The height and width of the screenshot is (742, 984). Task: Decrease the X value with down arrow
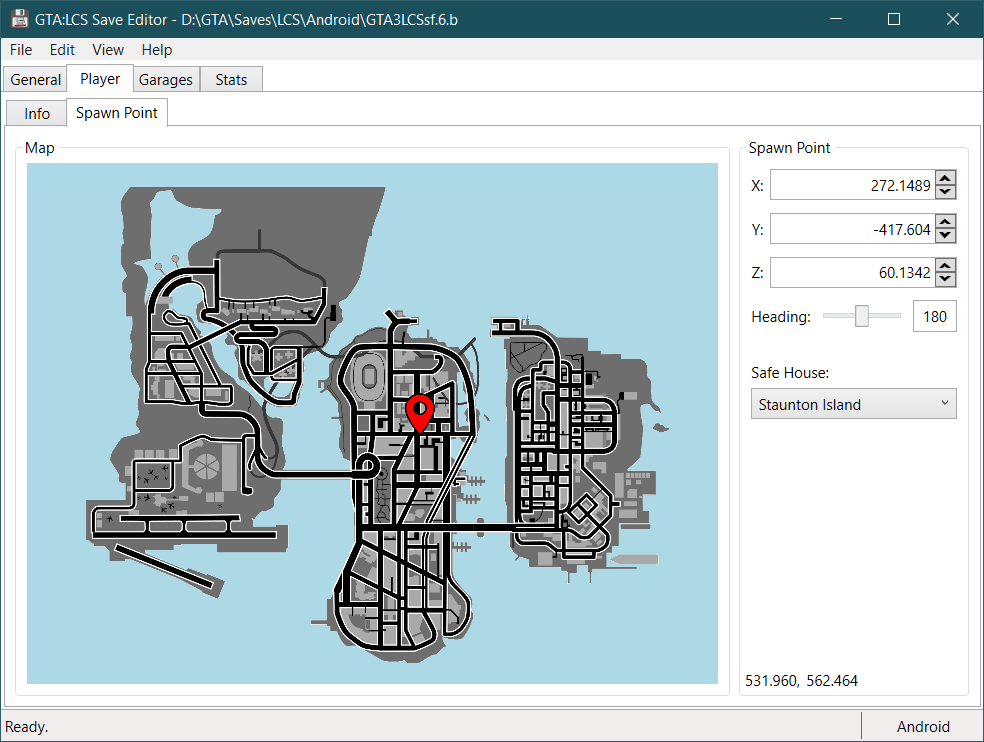click(946, 192)
